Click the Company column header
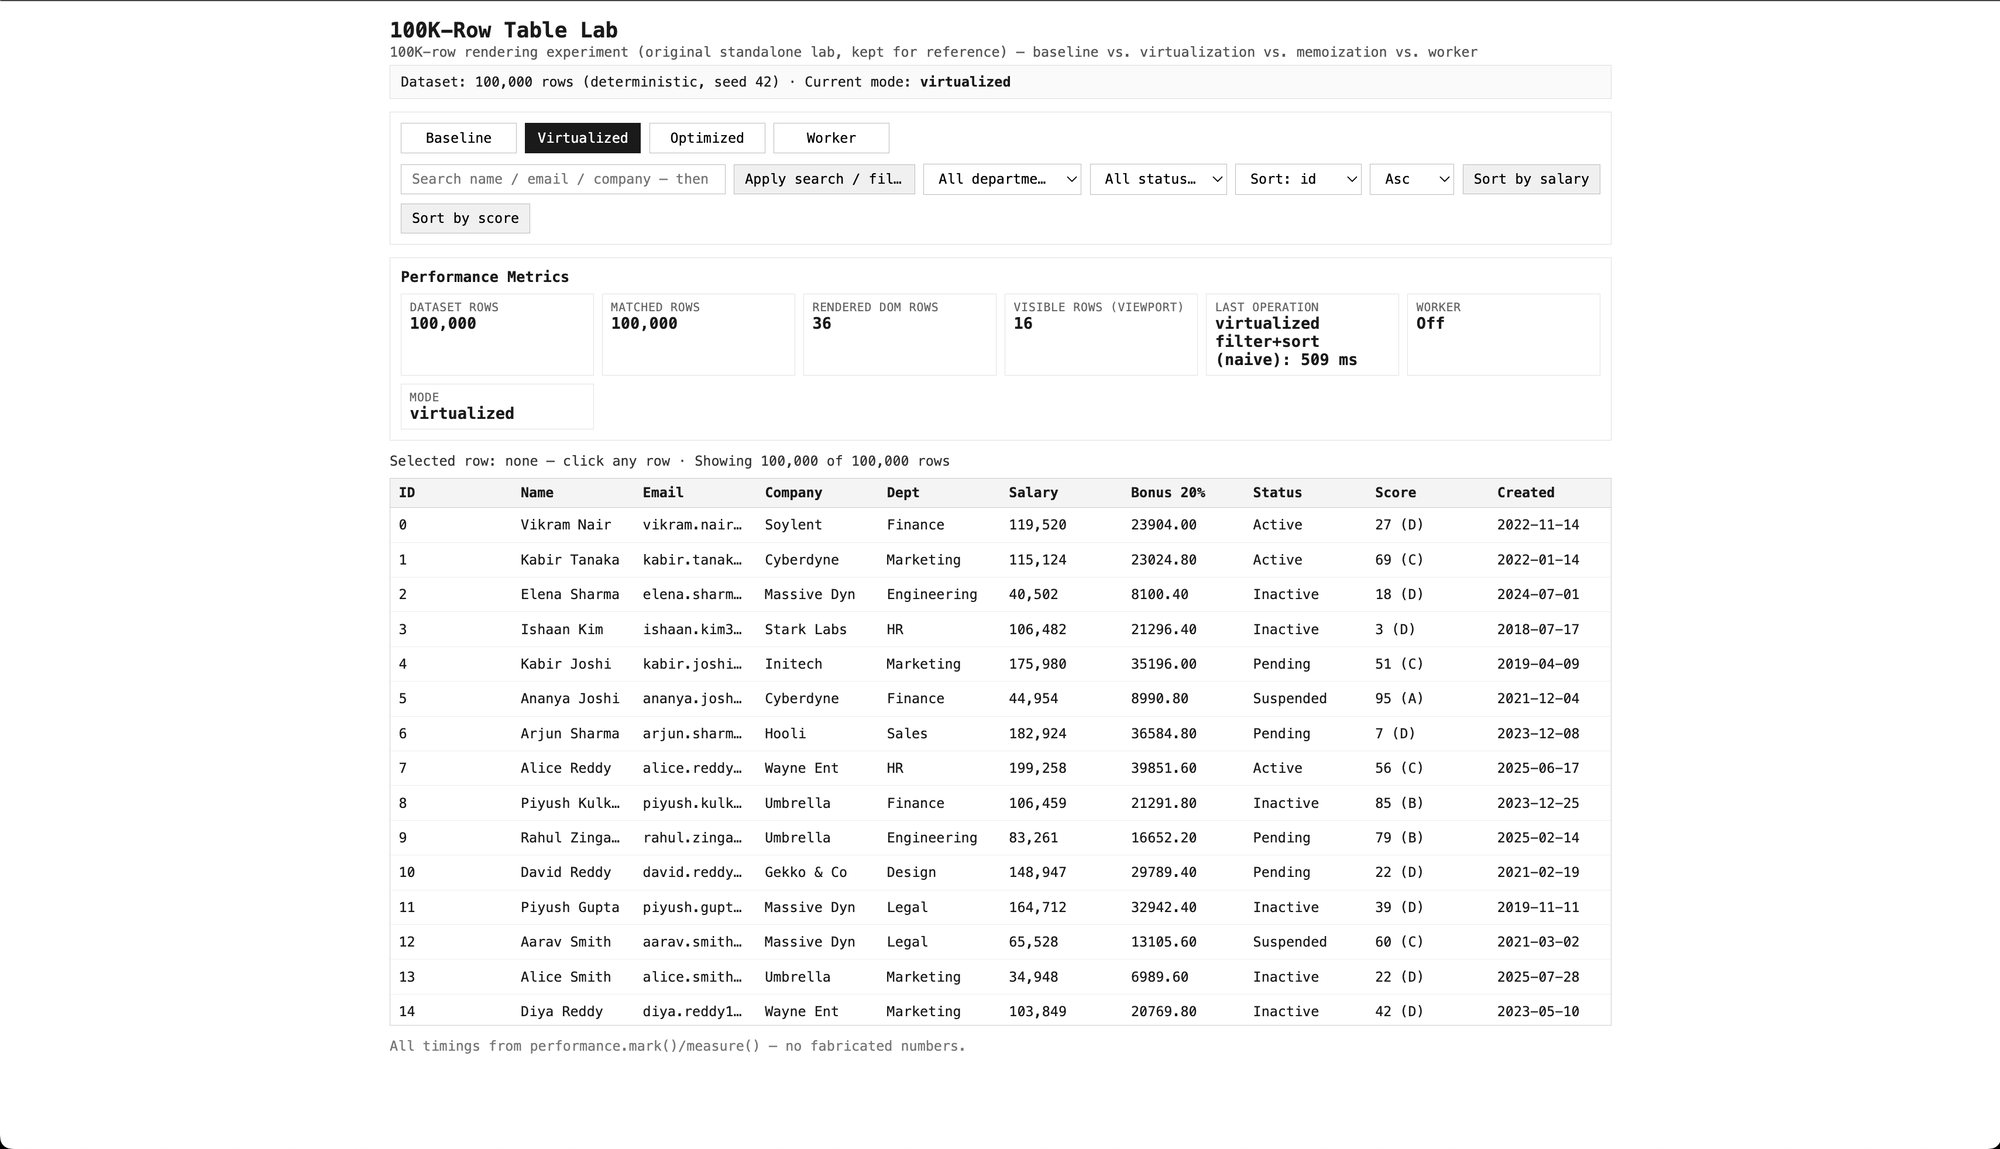This screenshot has width=2000, height=1149. coord(793,493)
